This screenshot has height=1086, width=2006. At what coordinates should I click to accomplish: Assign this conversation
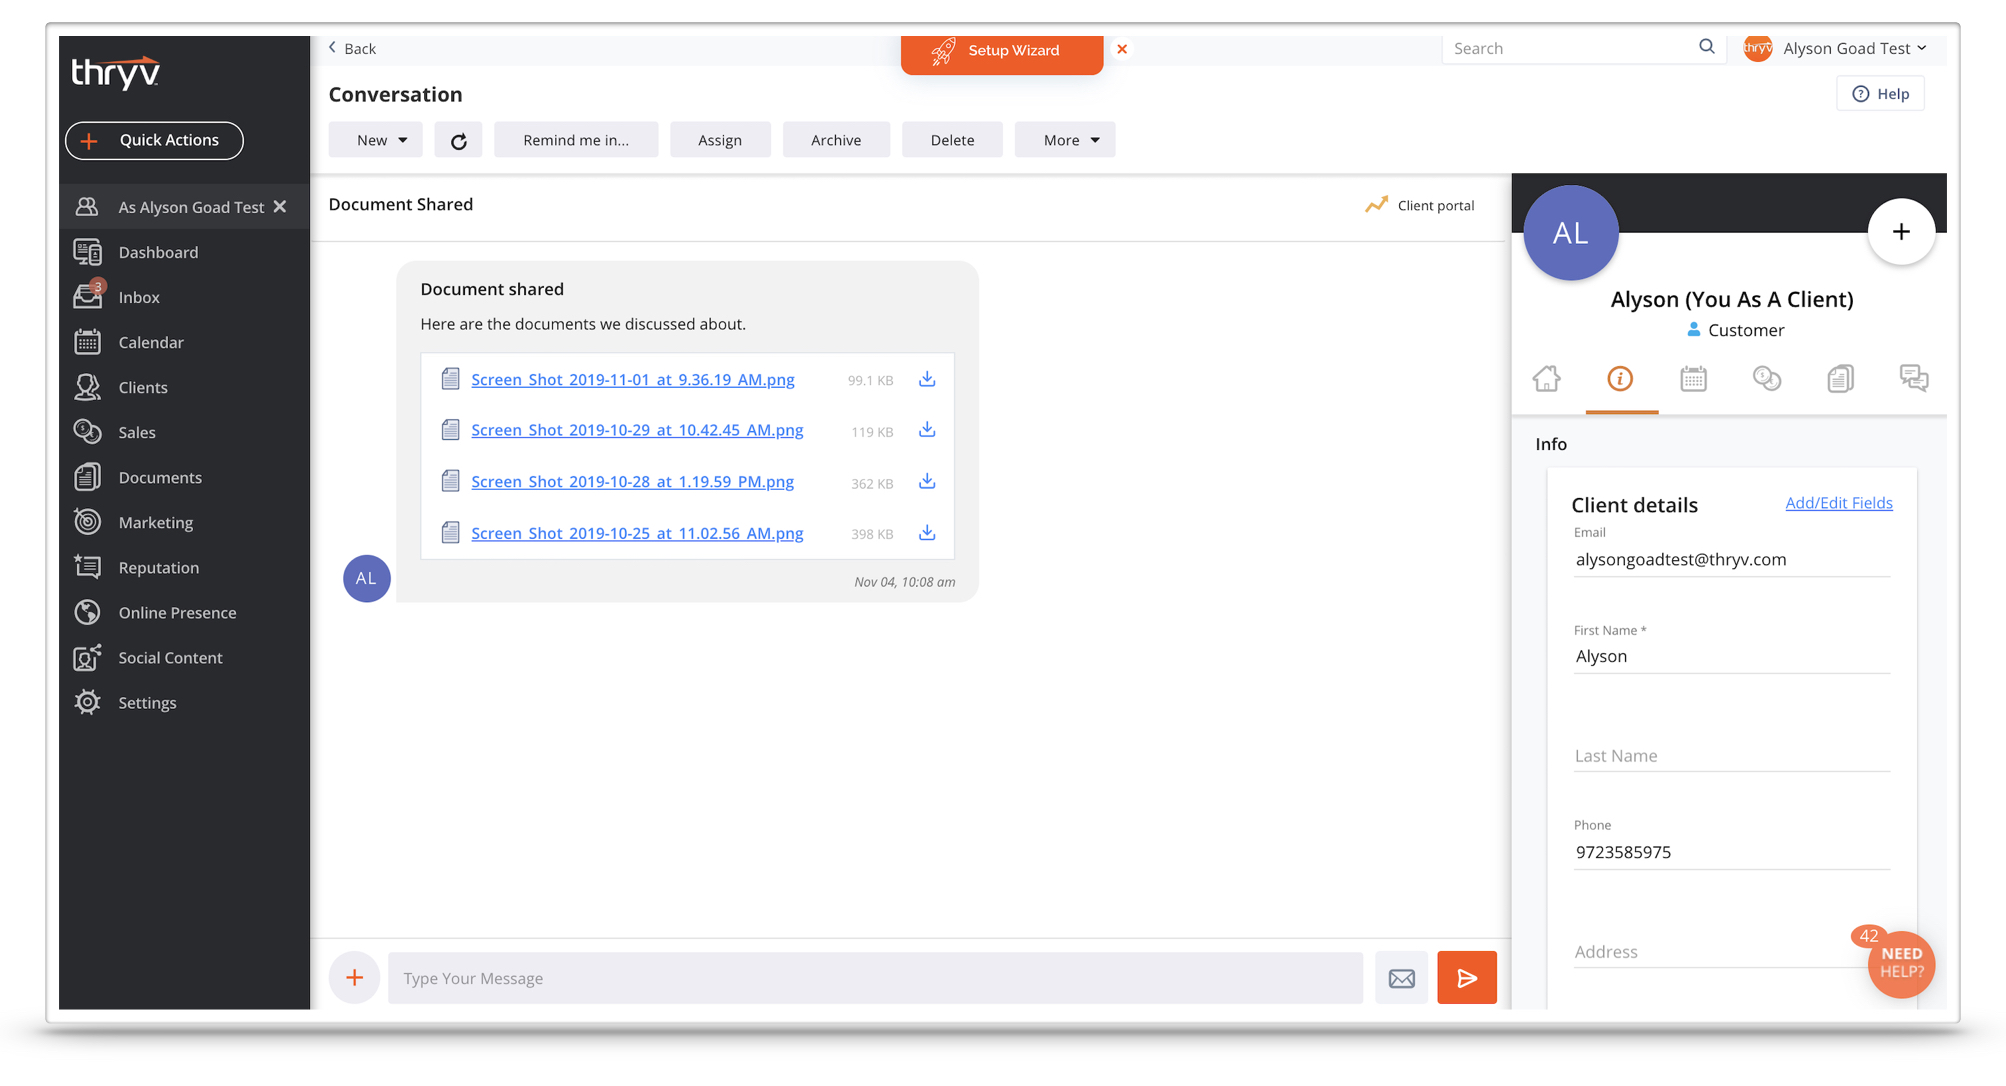click(720, 140)
